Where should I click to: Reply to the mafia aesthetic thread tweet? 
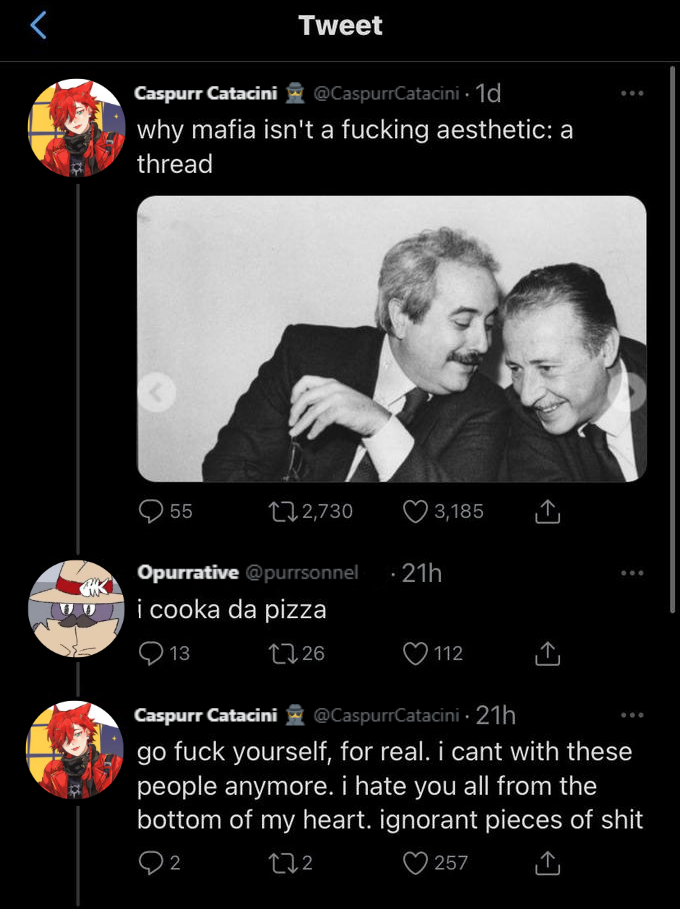150,511
